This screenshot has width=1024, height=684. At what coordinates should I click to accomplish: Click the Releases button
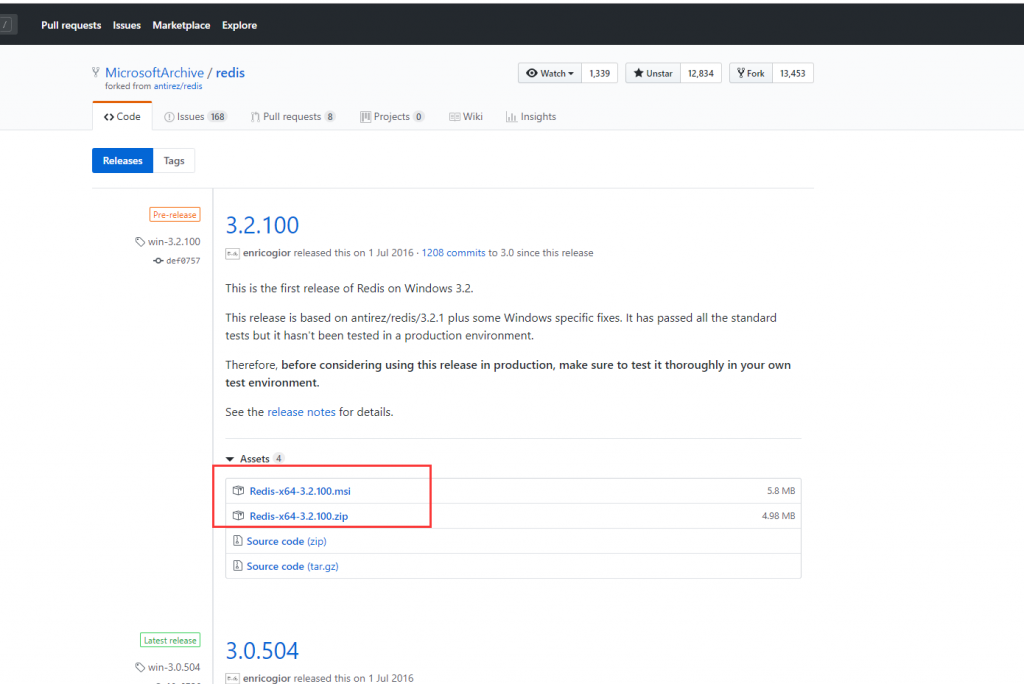click(122, 161)
